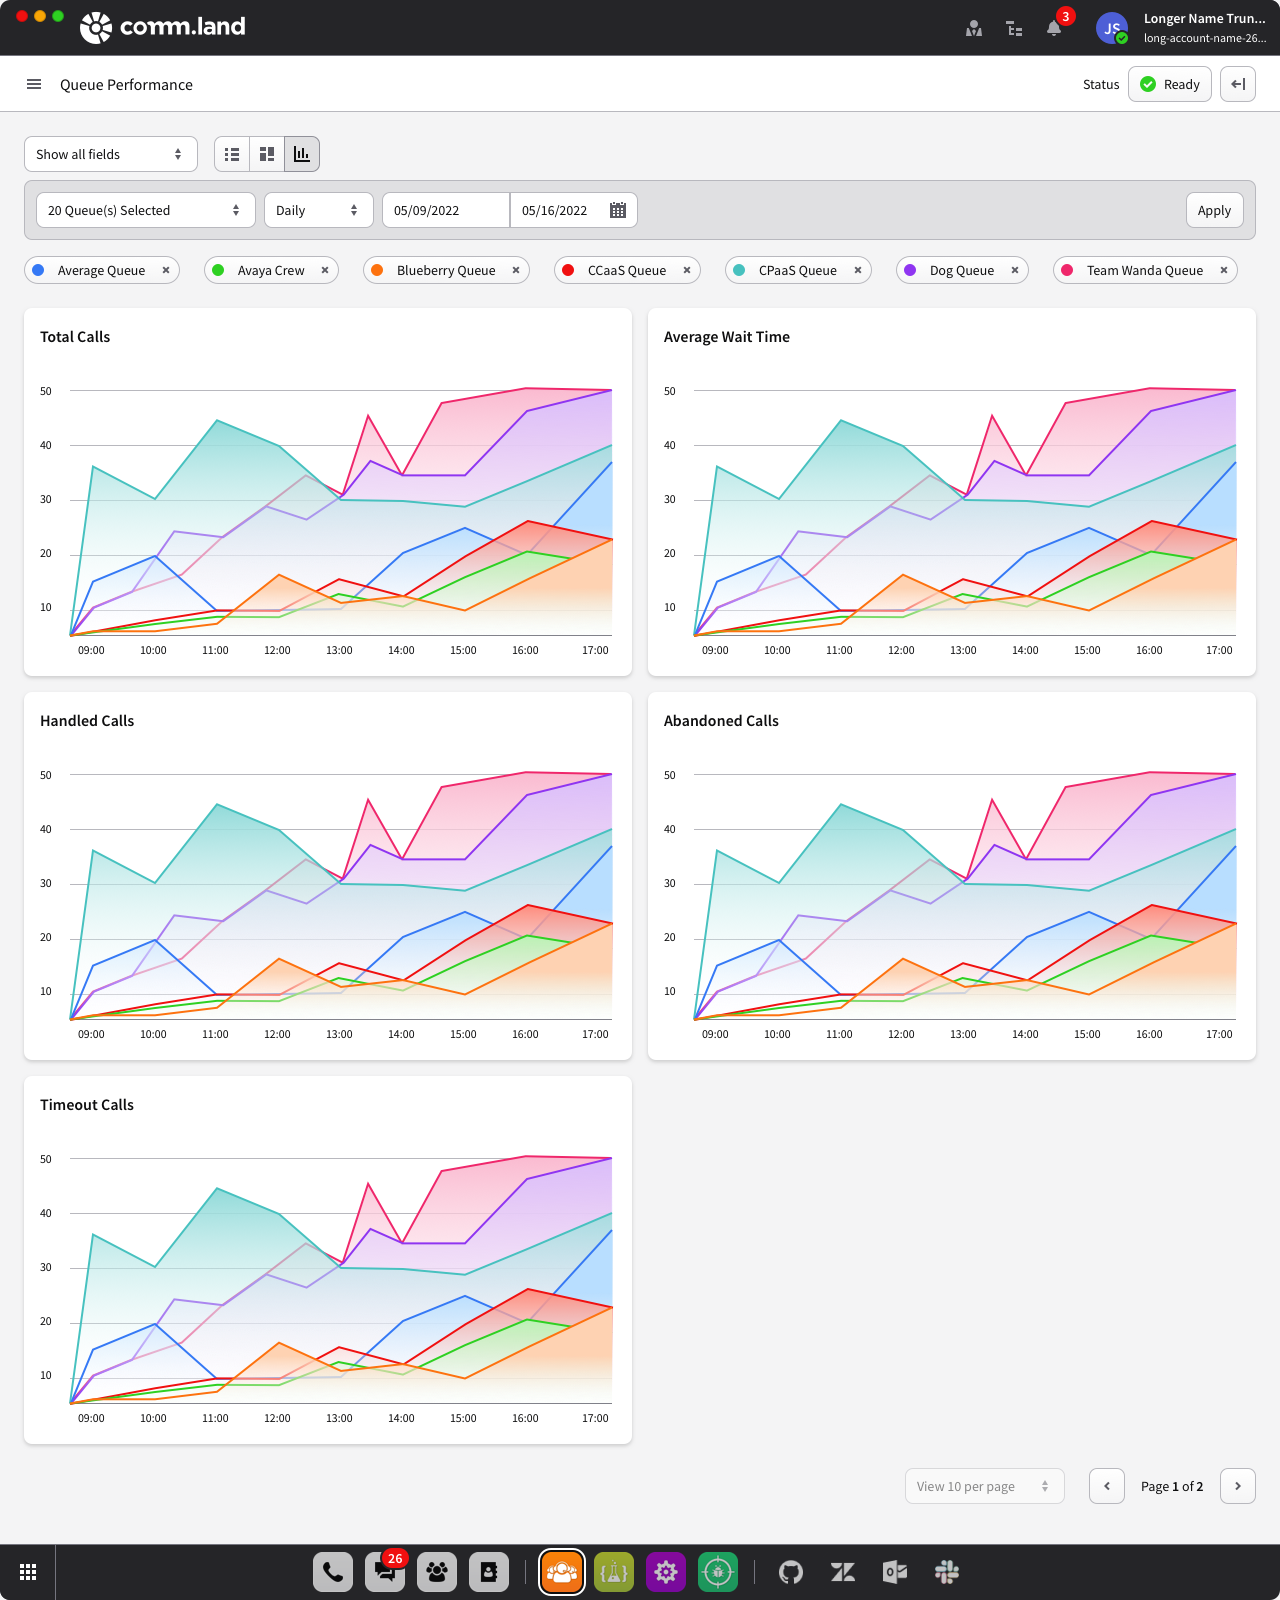Click Page 1 of 2 label
This screenshot has height=1600, width=1280.
point(1172,1486)
